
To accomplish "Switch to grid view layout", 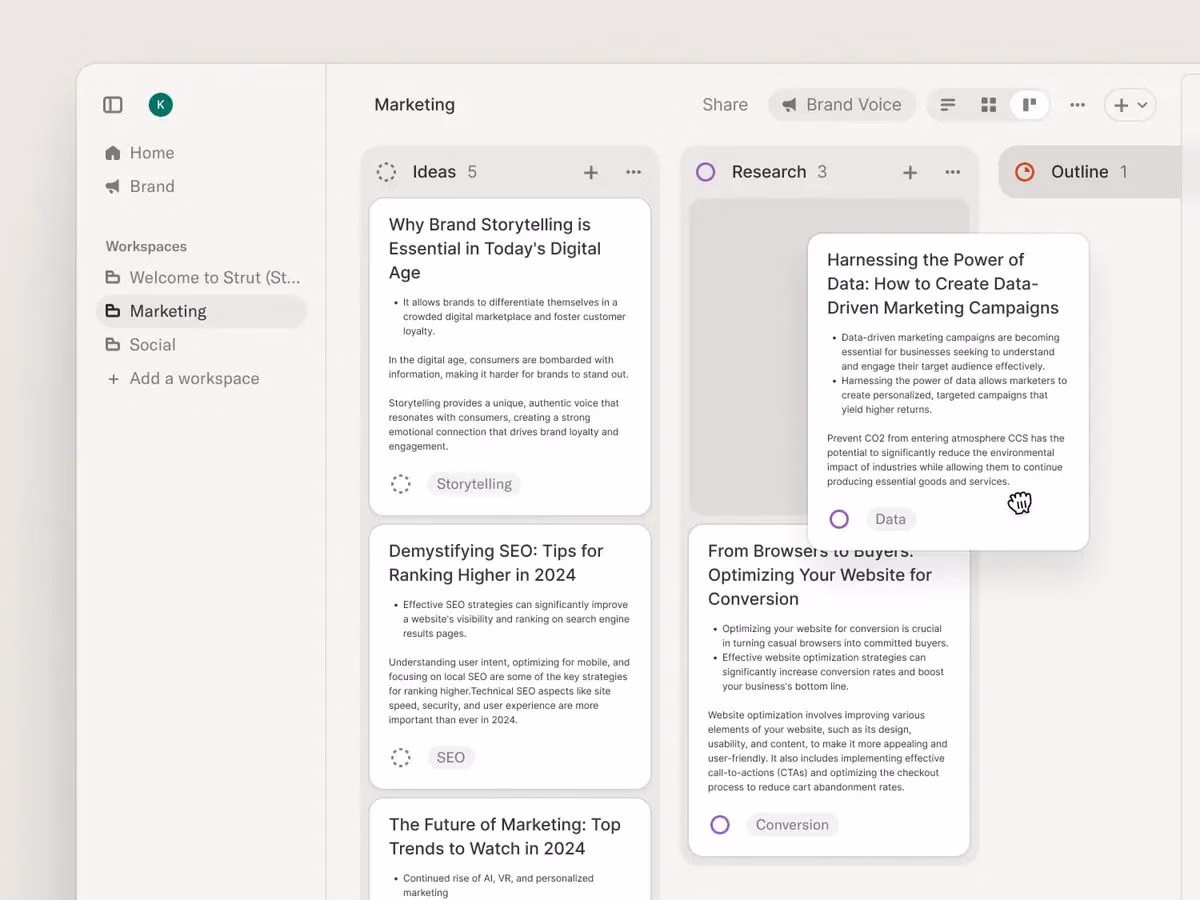I will click(988, 105).
